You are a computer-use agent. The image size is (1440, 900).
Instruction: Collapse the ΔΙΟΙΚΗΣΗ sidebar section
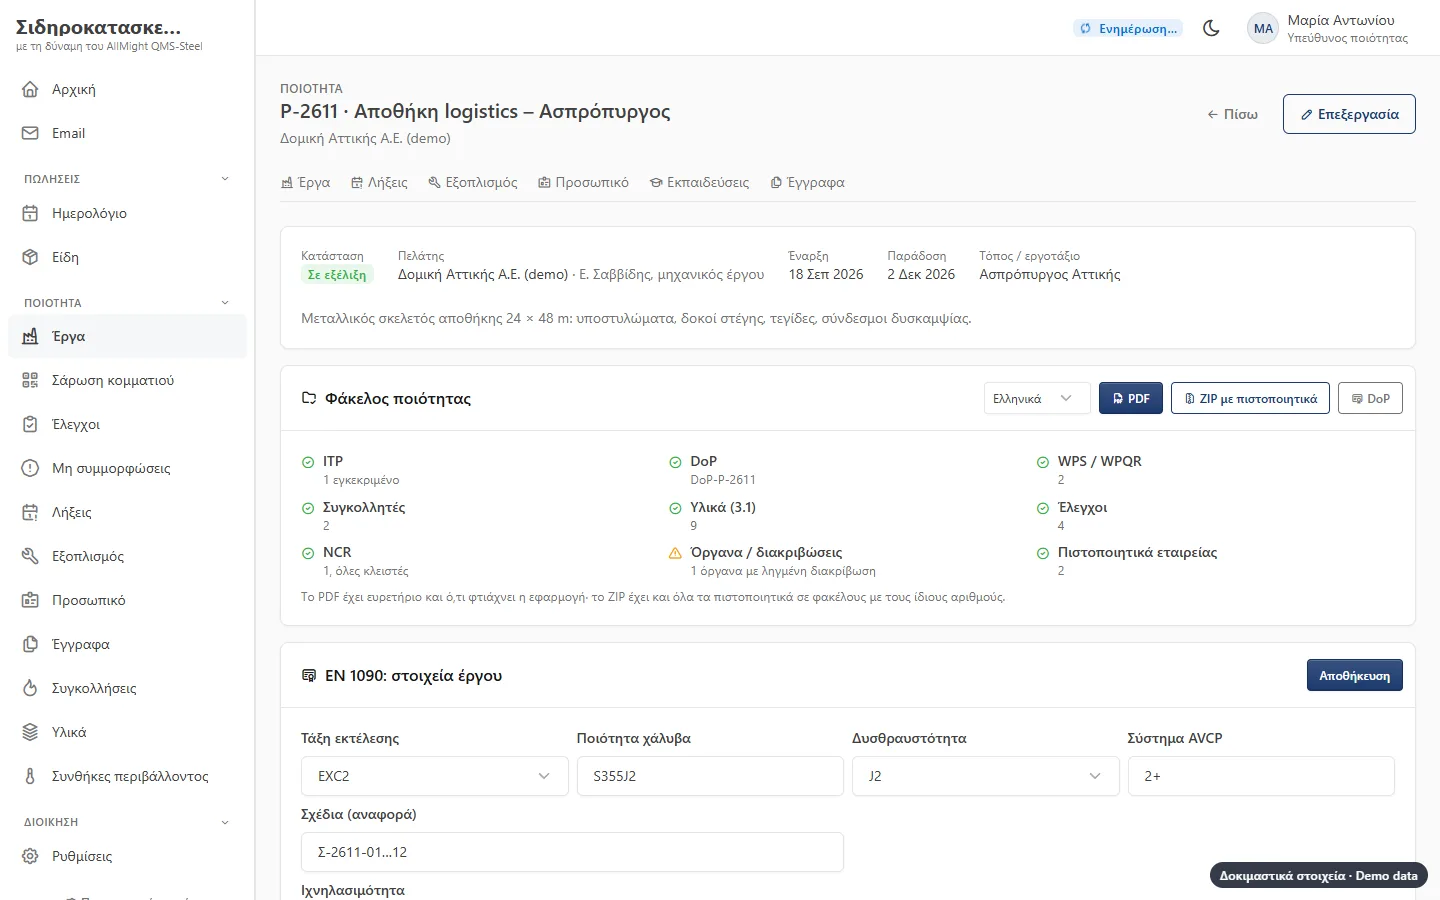pyautogui.click(x=225, y=822)
